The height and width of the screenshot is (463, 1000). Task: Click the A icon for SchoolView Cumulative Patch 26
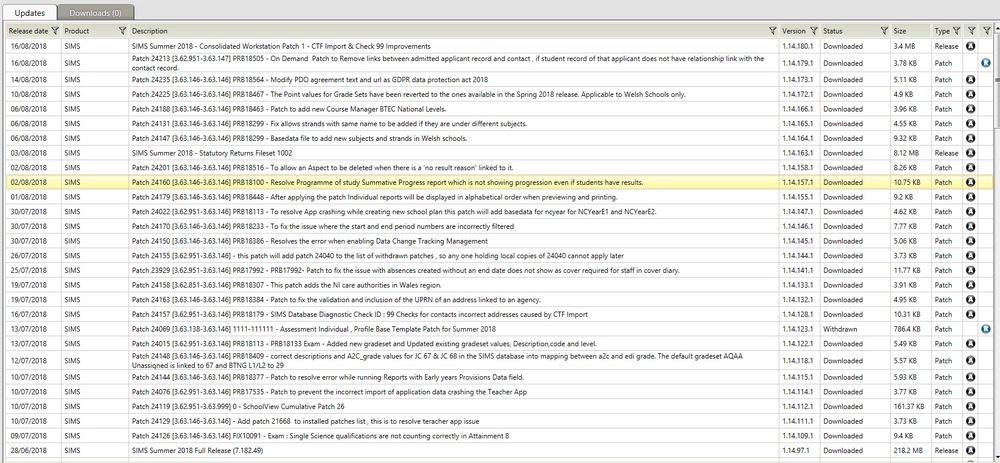click(x=971, y=406)
